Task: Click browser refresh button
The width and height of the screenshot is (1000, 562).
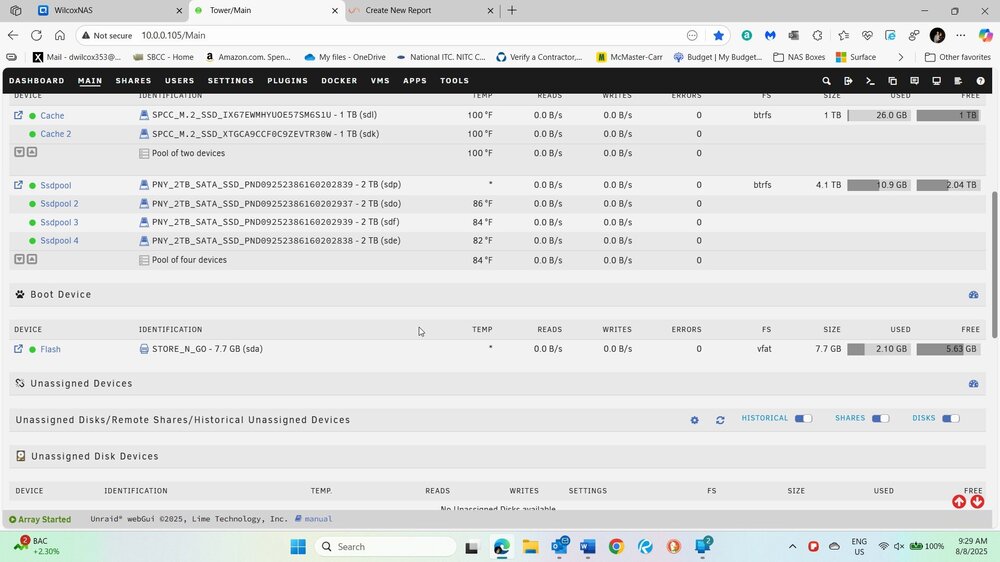Action: point(36,35)
